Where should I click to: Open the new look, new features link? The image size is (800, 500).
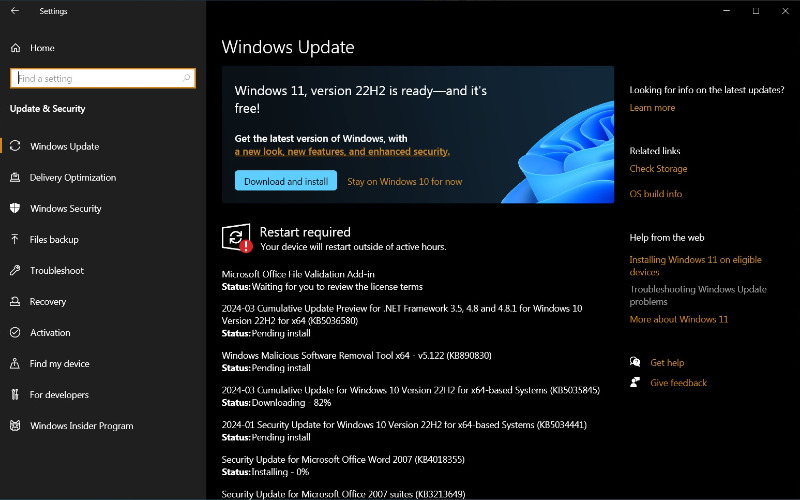tap(342, 152)
